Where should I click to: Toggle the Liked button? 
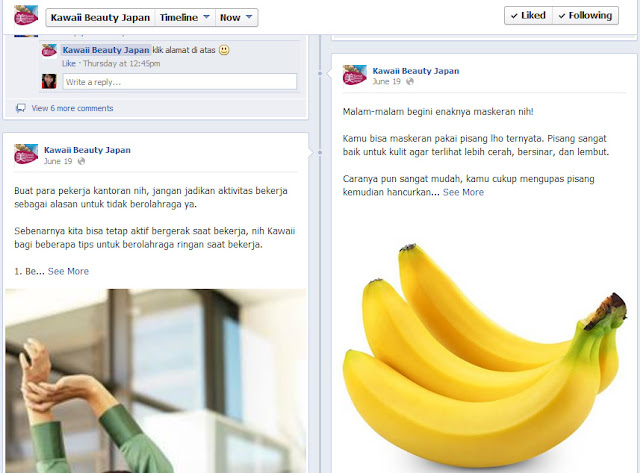[528, 16]
